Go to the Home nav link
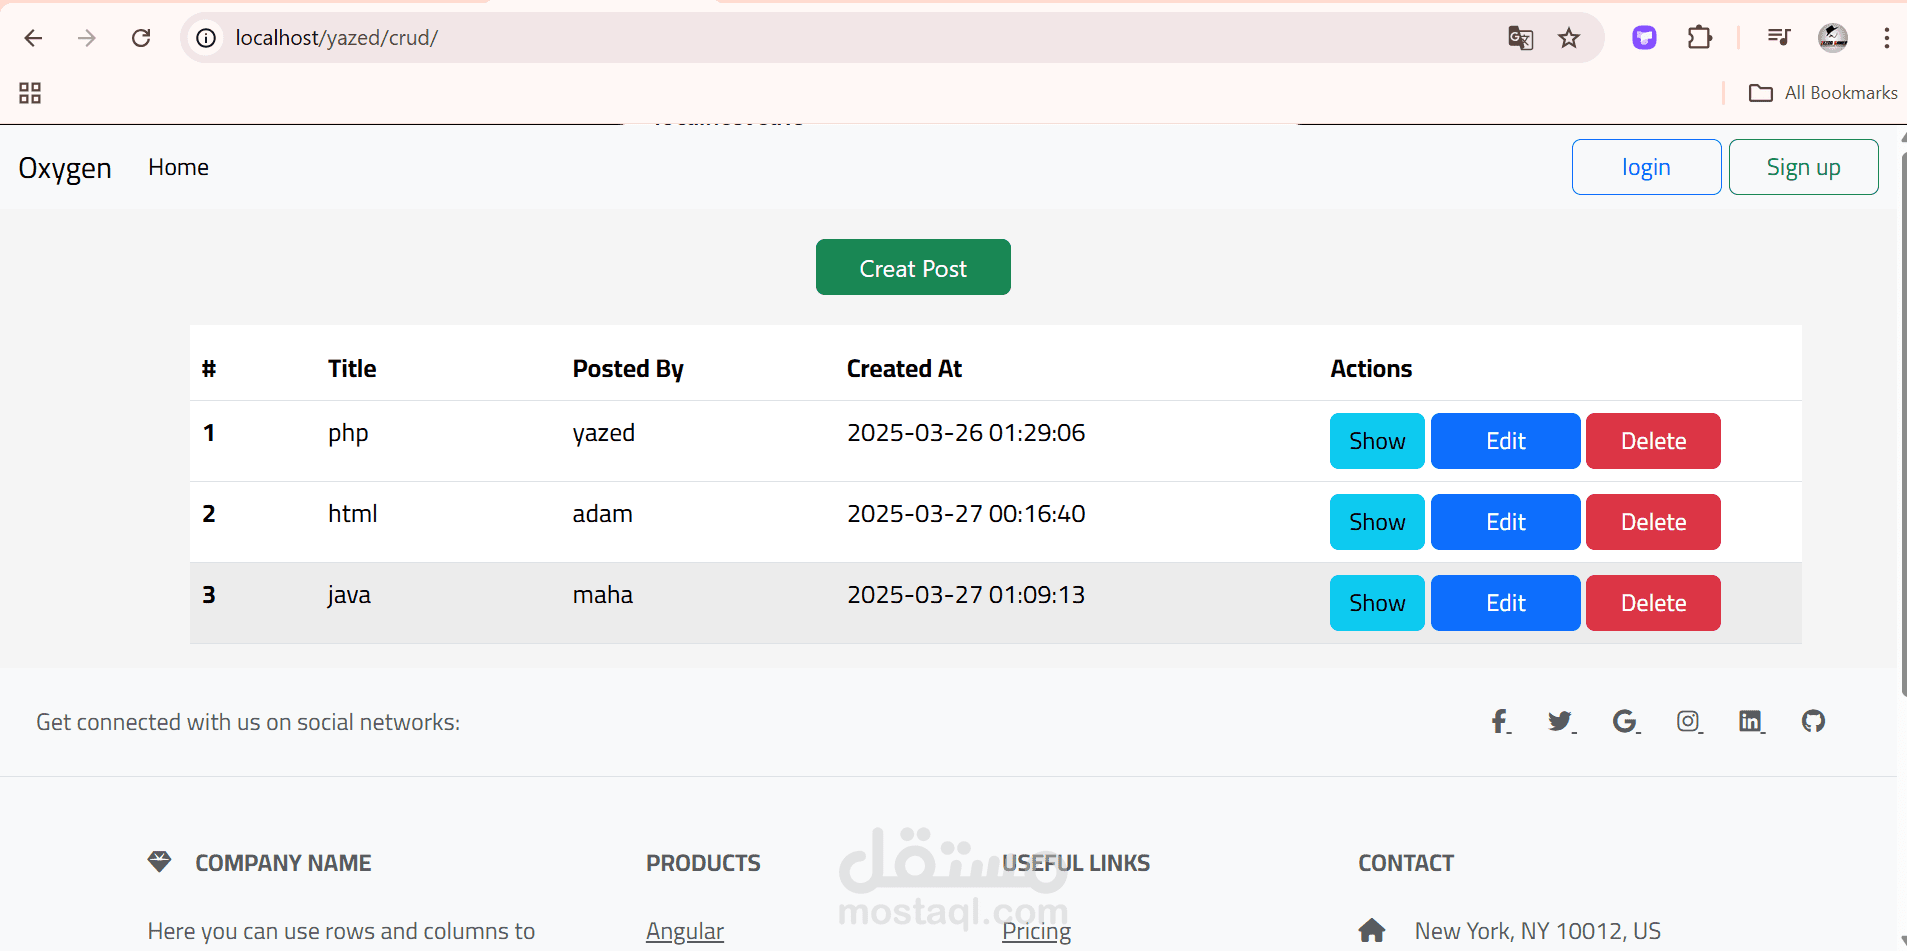The image size is (1907, 951). tap(178, 167)
